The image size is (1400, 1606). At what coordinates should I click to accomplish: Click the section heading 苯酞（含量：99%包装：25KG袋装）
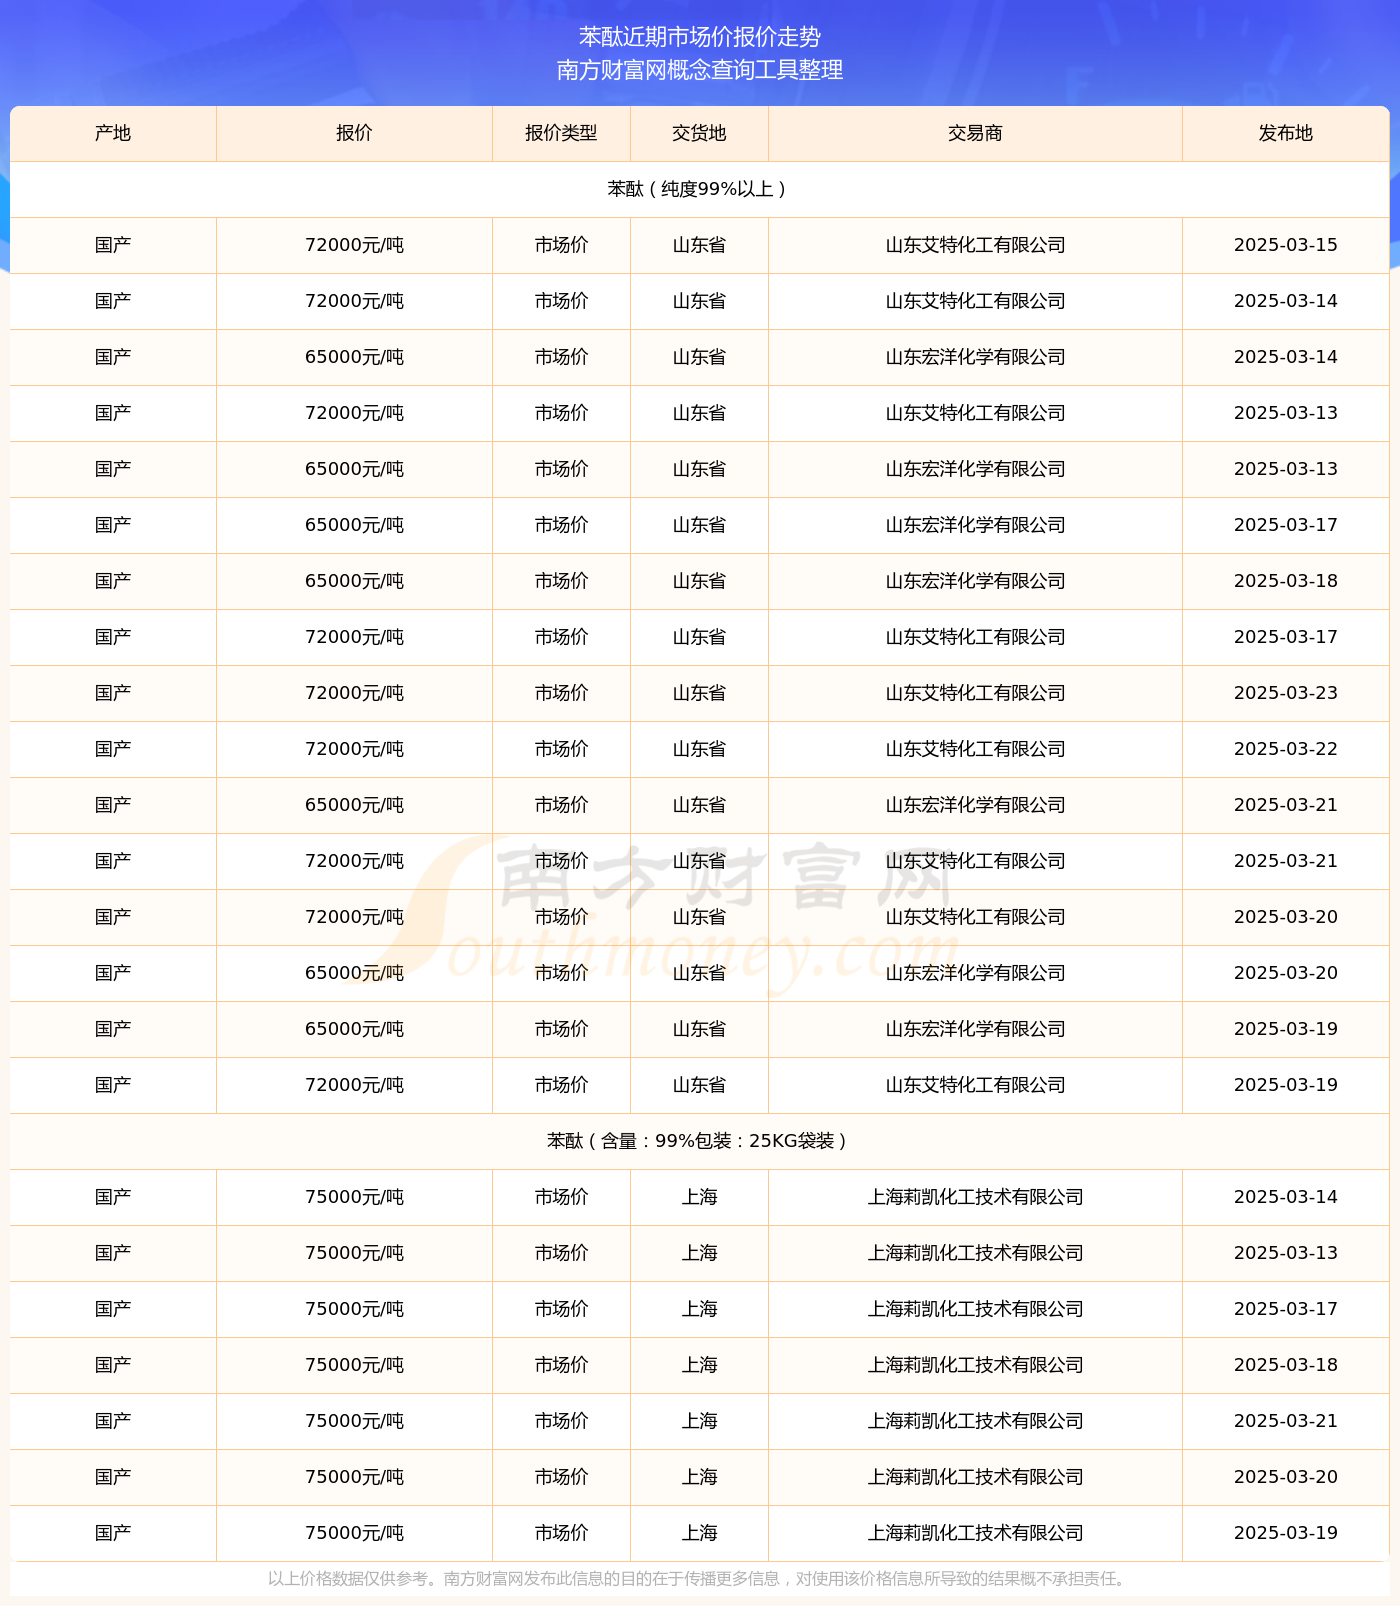coord(699,1141)
